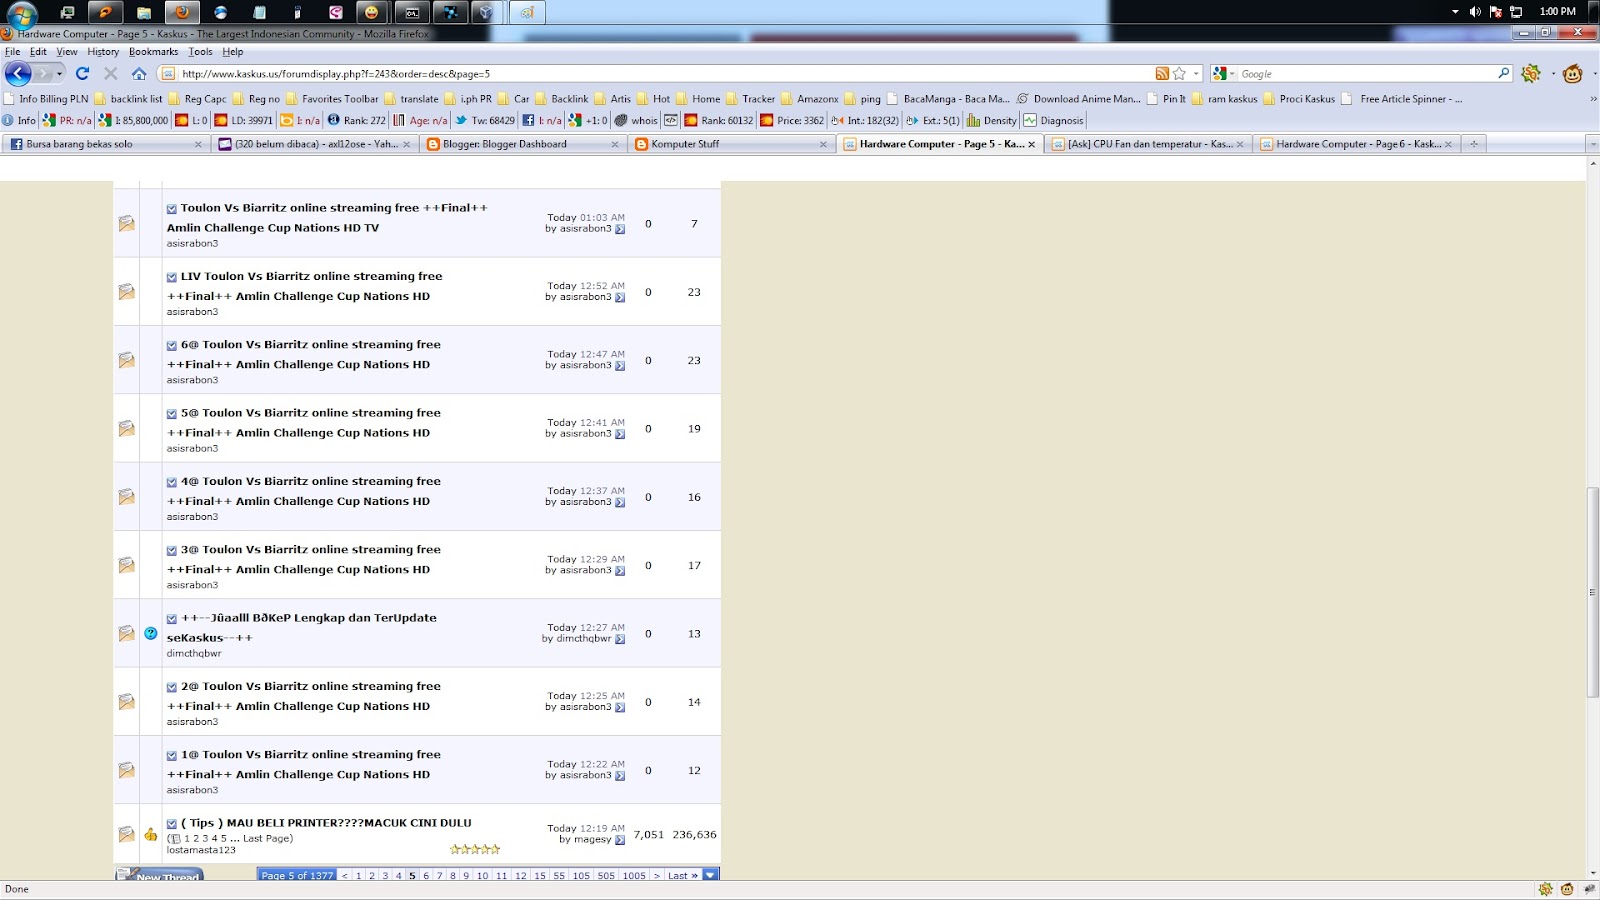Open the whois toolbar item
Viewport: 1600px width, 900px height.
636,120
